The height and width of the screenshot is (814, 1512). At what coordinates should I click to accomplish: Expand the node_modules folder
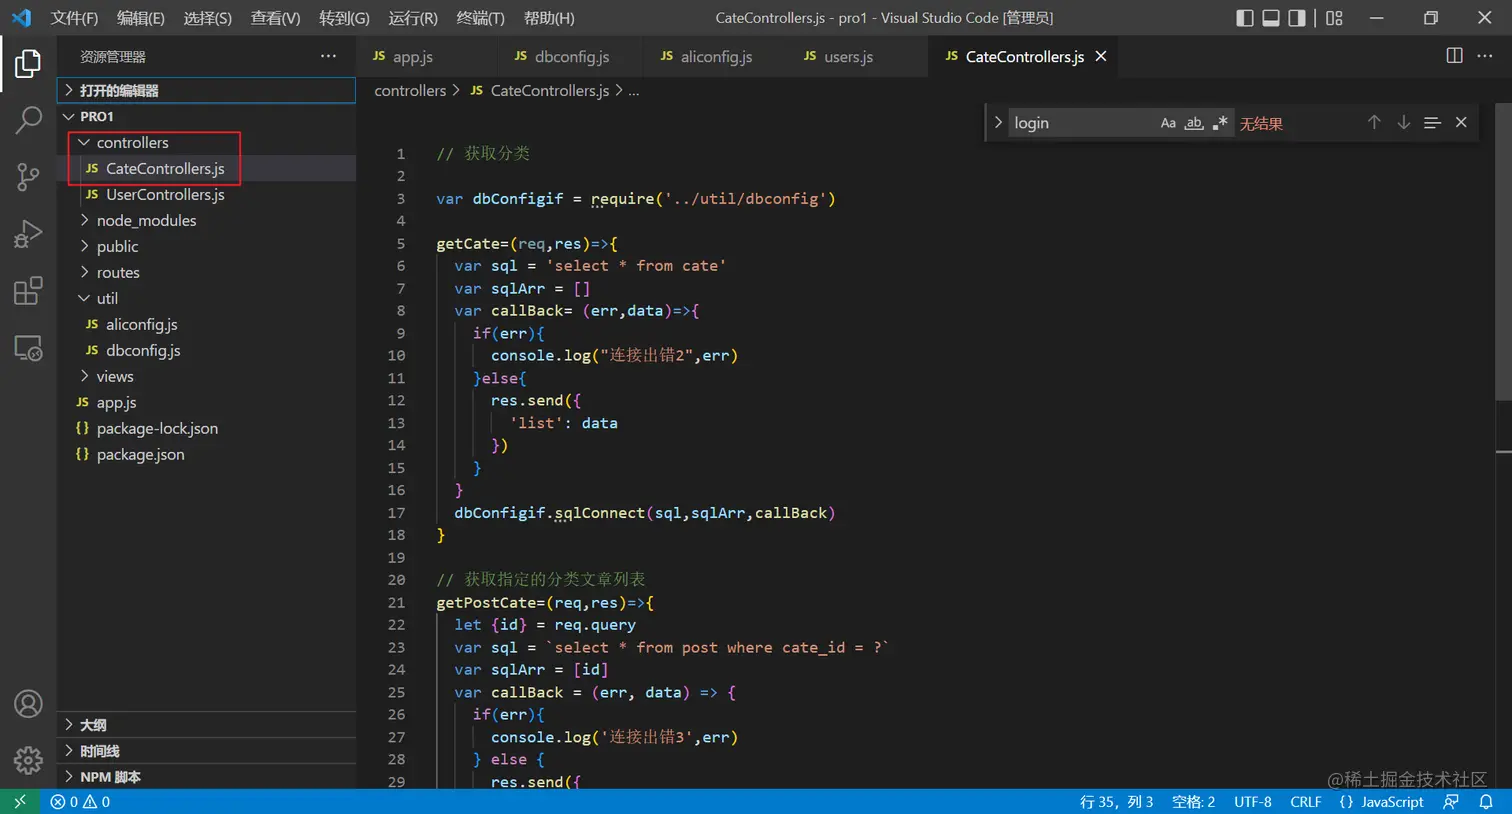pyautogui.click(x=206, y=220)
